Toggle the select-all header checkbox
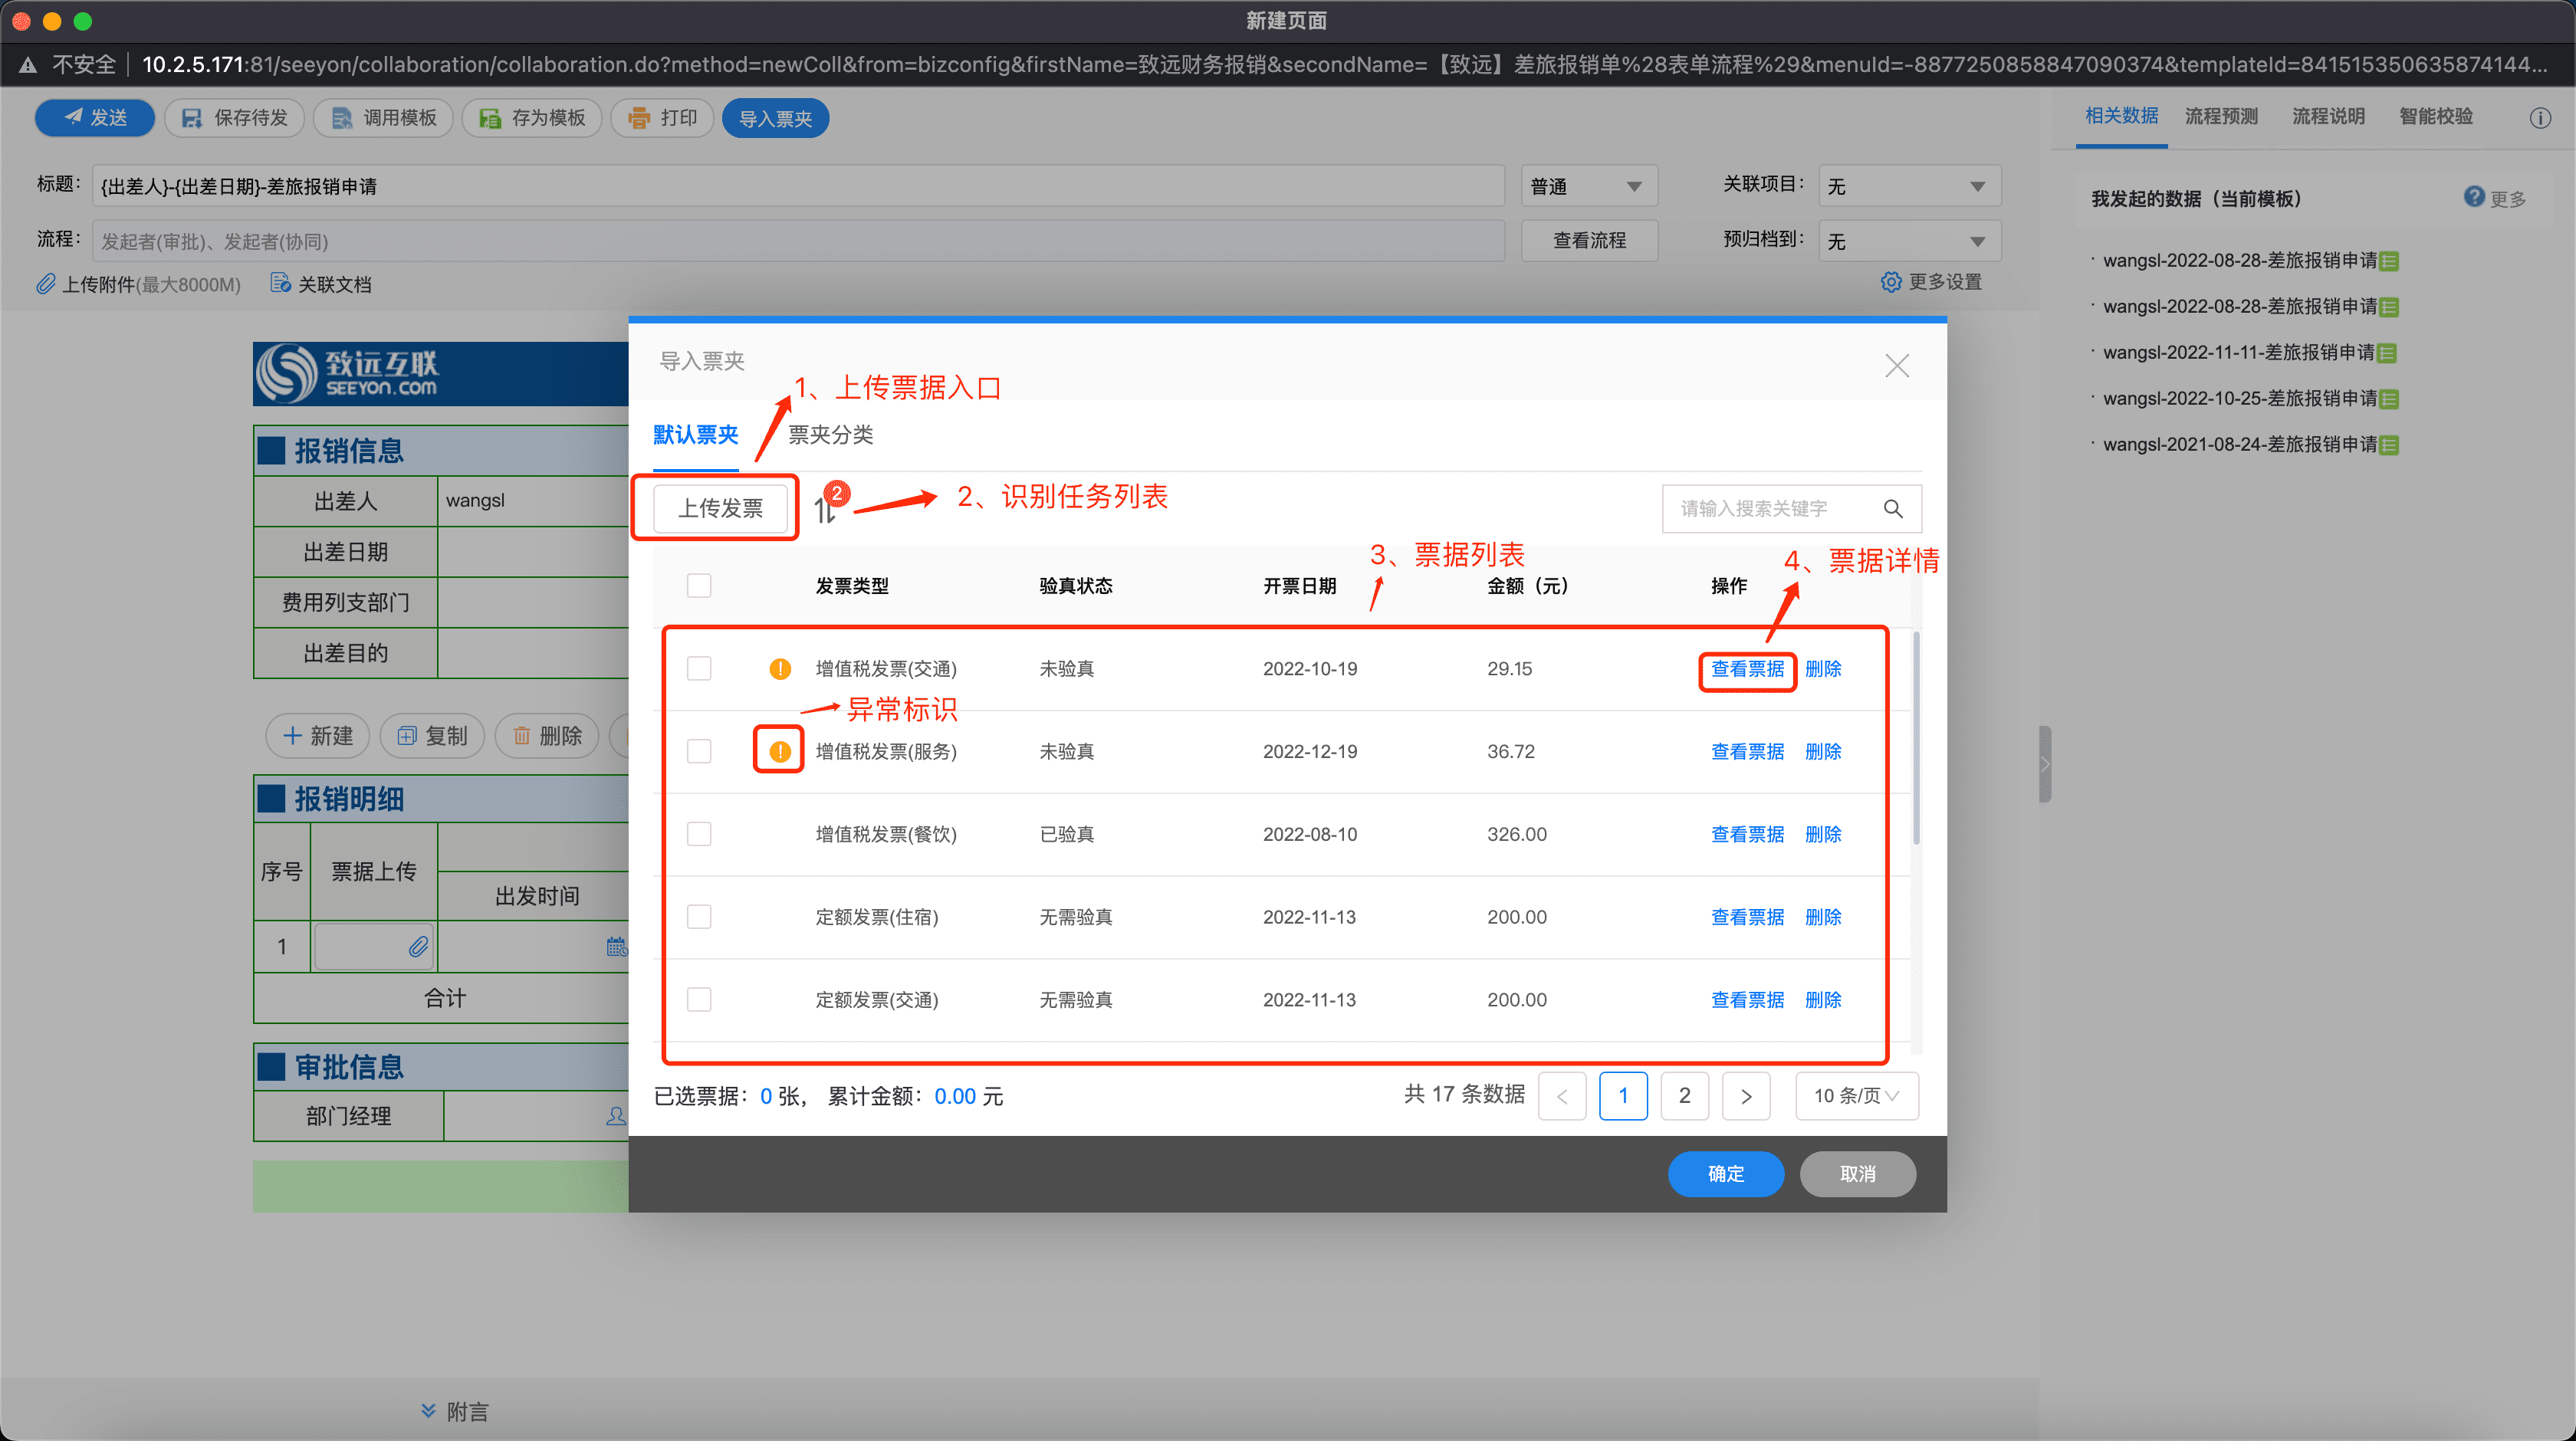The height and width of the screenshot is (1441, 2576). point(699,585)
